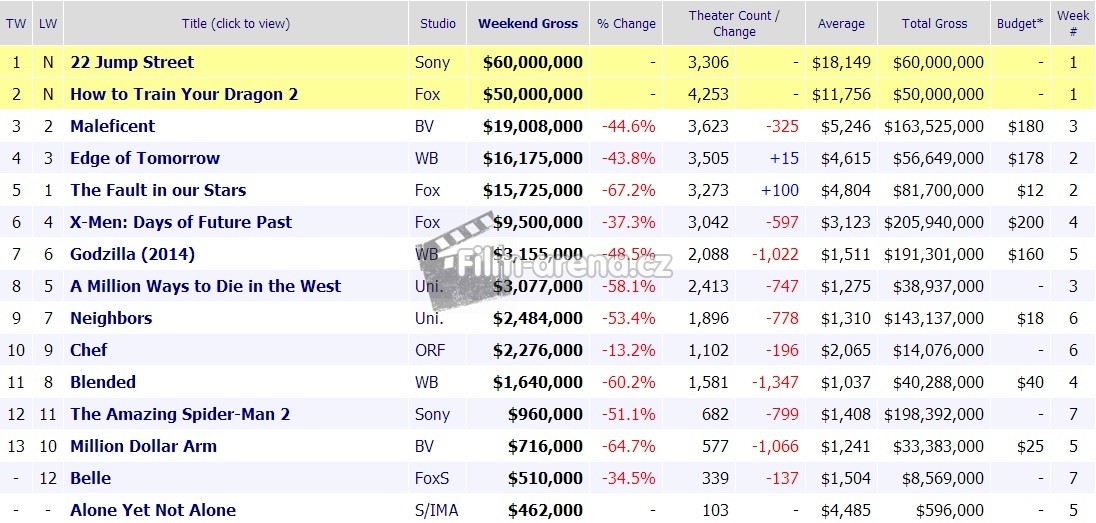
Task: Click the Neighbors title link
Action: 111,318
